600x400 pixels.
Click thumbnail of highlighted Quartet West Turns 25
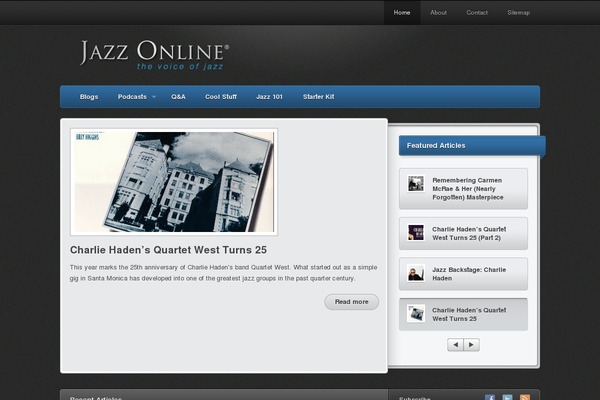[x=416, y=314]
